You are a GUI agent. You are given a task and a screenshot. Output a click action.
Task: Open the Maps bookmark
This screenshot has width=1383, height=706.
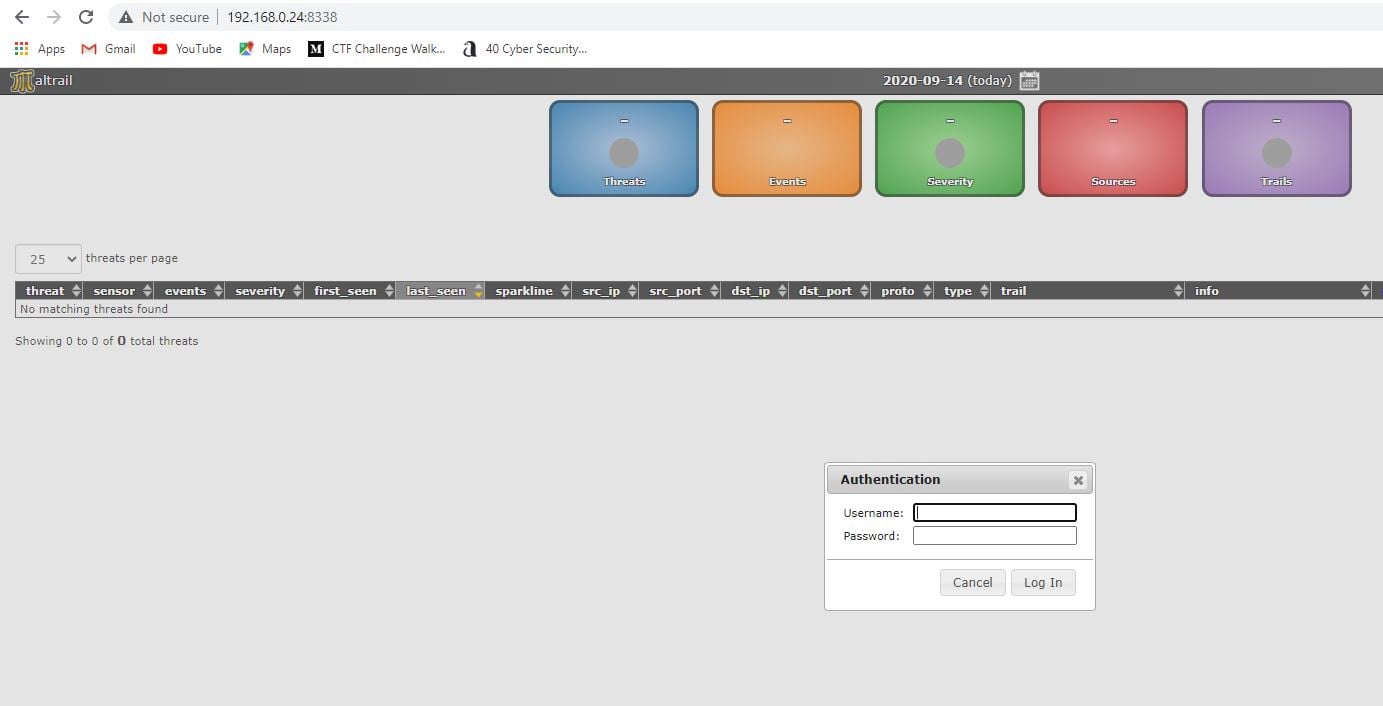tap(265, 48)
